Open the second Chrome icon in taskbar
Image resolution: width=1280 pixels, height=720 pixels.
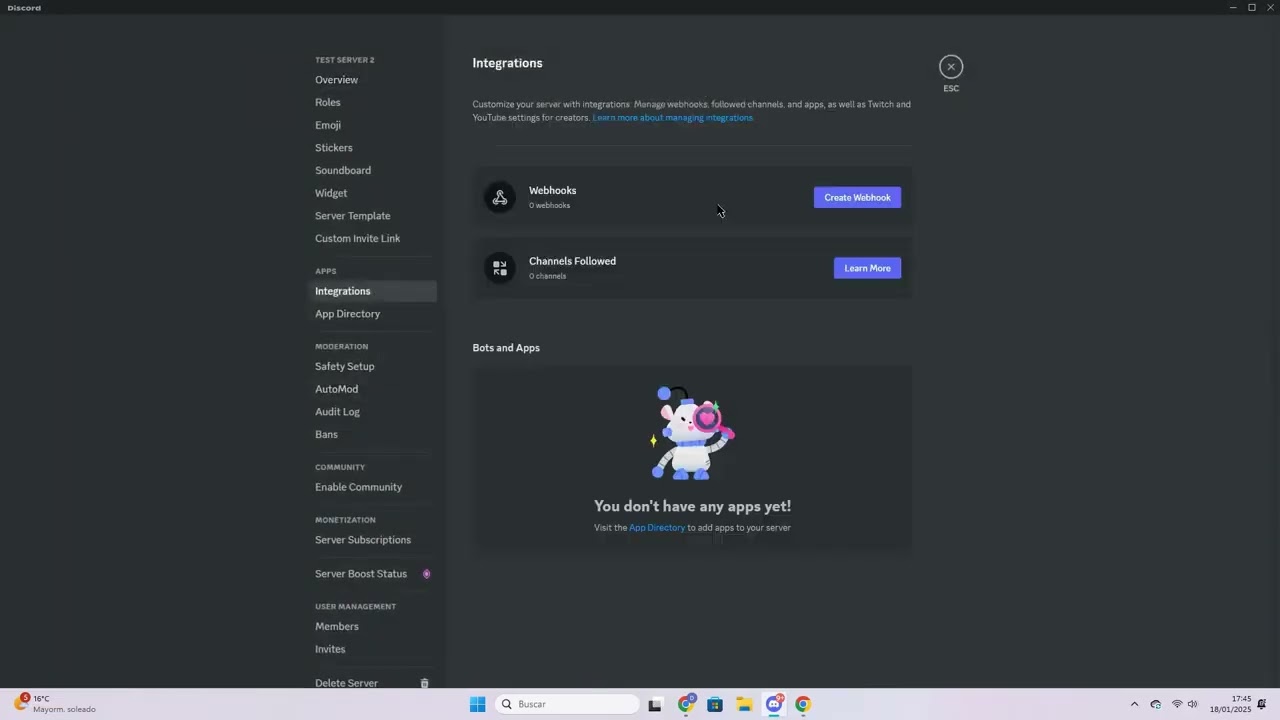(803, 704)
